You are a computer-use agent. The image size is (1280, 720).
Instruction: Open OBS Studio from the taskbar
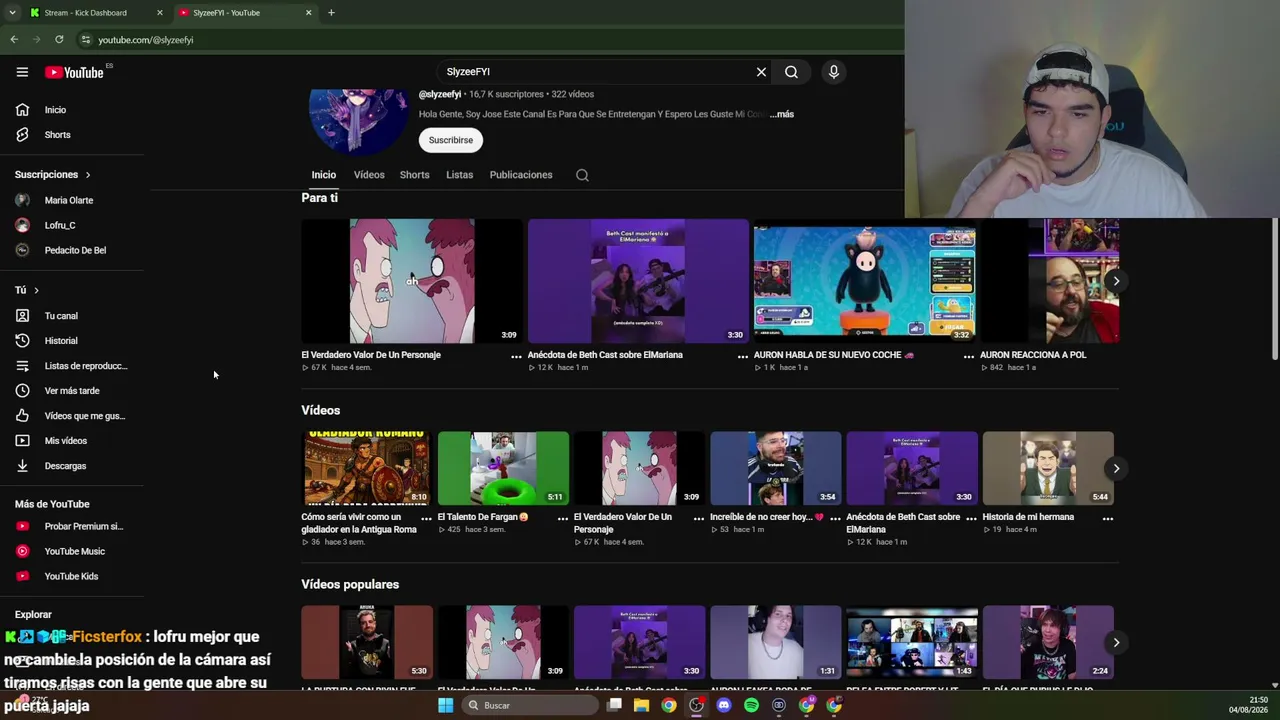coord(697,705)
